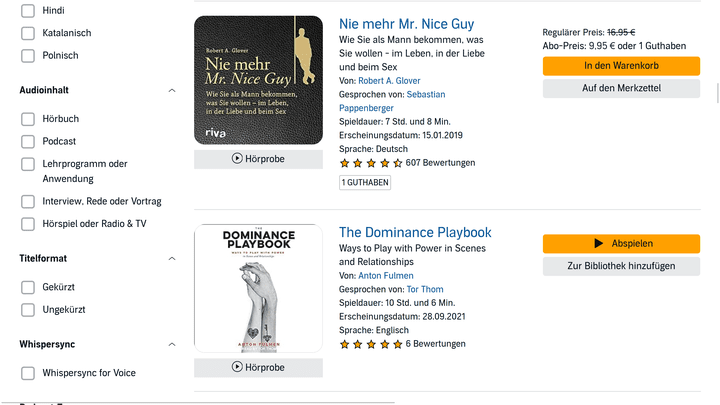Open narrator link Tor Thom

pos(424,289)
